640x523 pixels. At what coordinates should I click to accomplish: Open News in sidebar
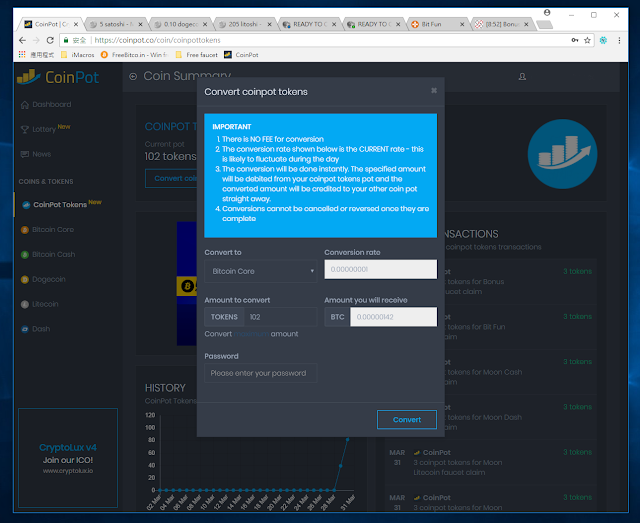click(42, 154)
